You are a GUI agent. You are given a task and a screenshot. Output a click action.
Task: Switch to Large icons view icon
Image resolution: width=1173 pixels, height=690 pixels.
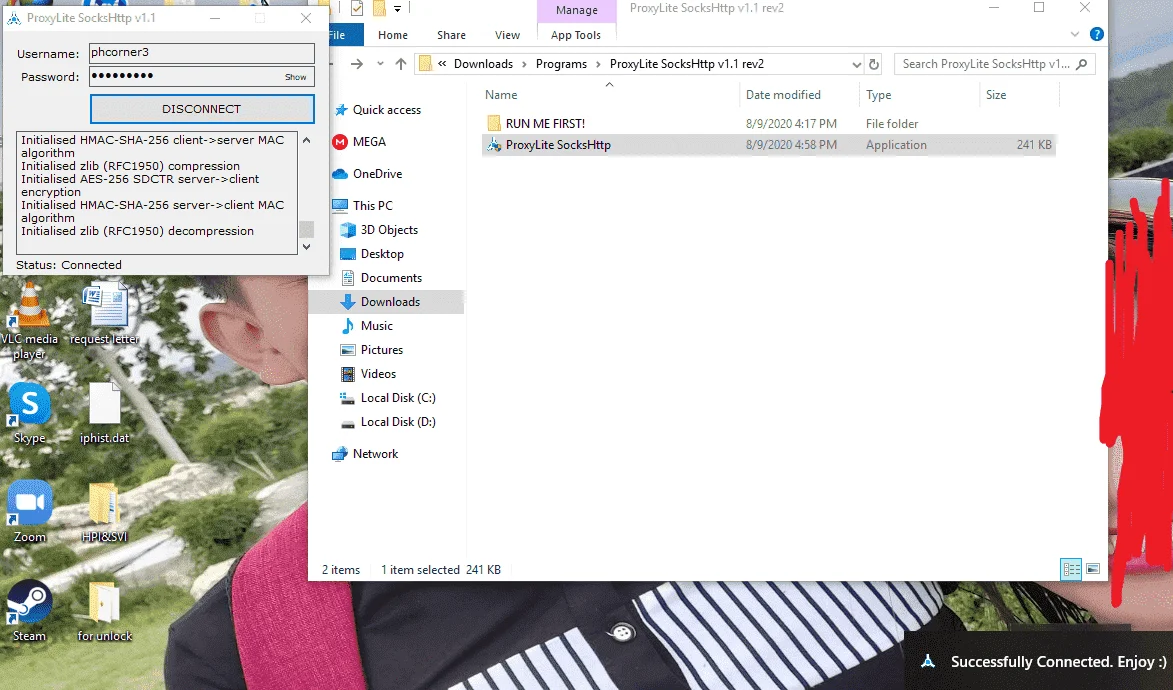[1093, 569]
